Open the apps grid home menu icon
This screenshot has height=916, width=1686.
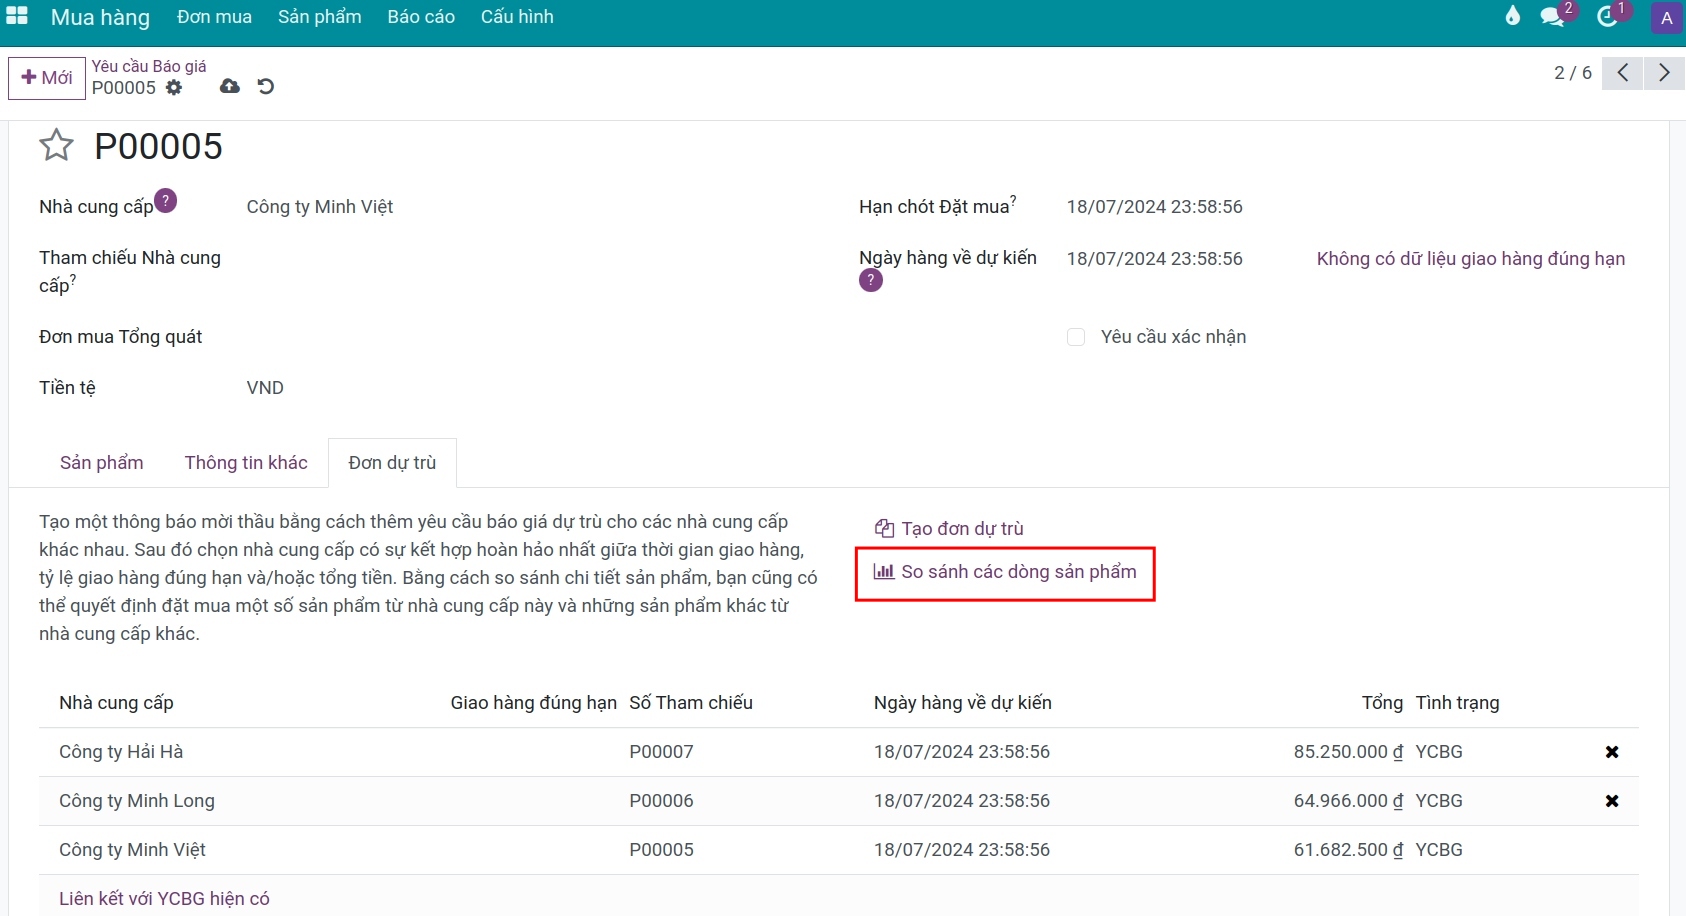coord(17,16)
